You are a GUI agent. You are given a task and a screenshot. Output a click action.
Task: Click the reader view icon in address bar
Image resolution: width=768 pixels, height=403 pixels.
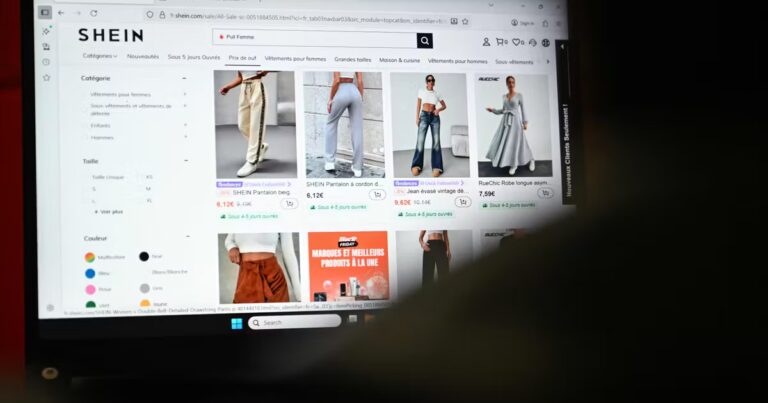coord(454,22)
